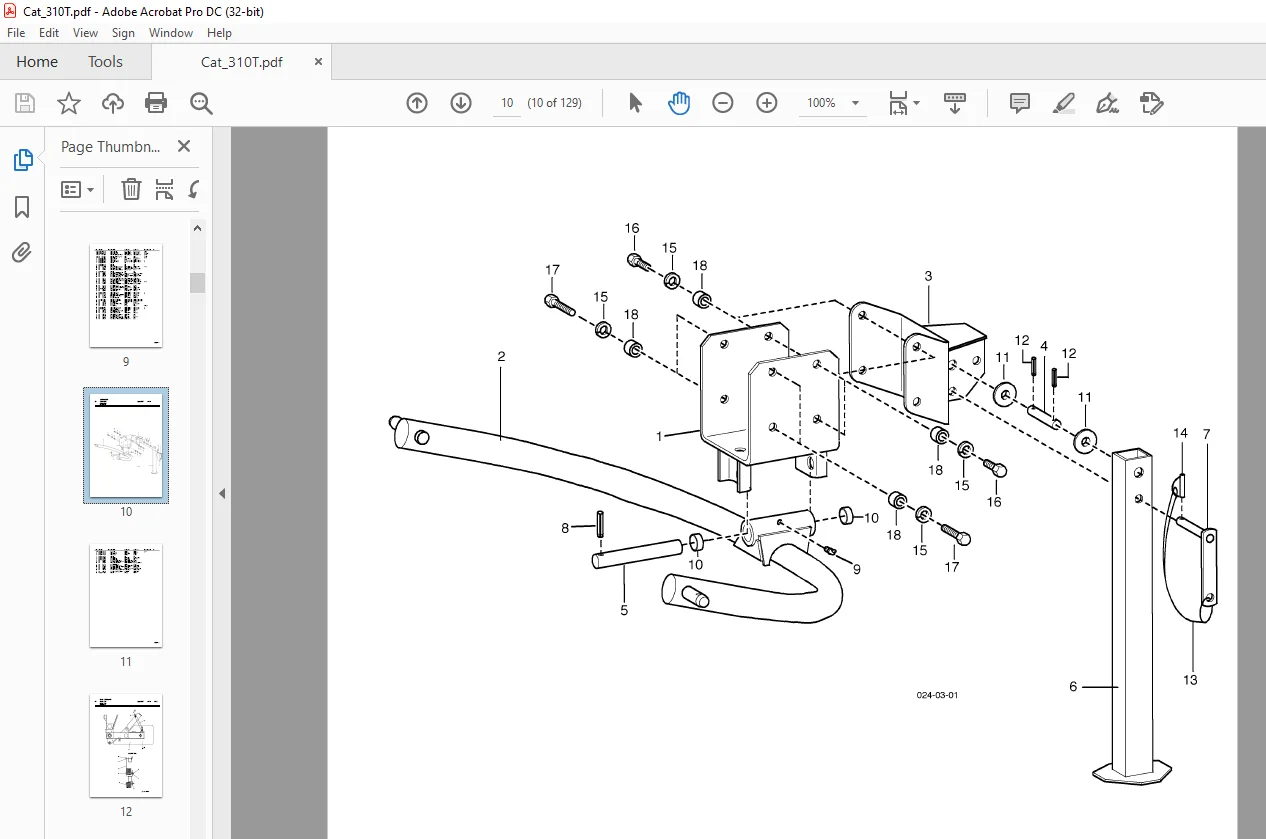
Task: Go to the next page with the down arrow
Action: pyautogui.click(x=461, y=103)
